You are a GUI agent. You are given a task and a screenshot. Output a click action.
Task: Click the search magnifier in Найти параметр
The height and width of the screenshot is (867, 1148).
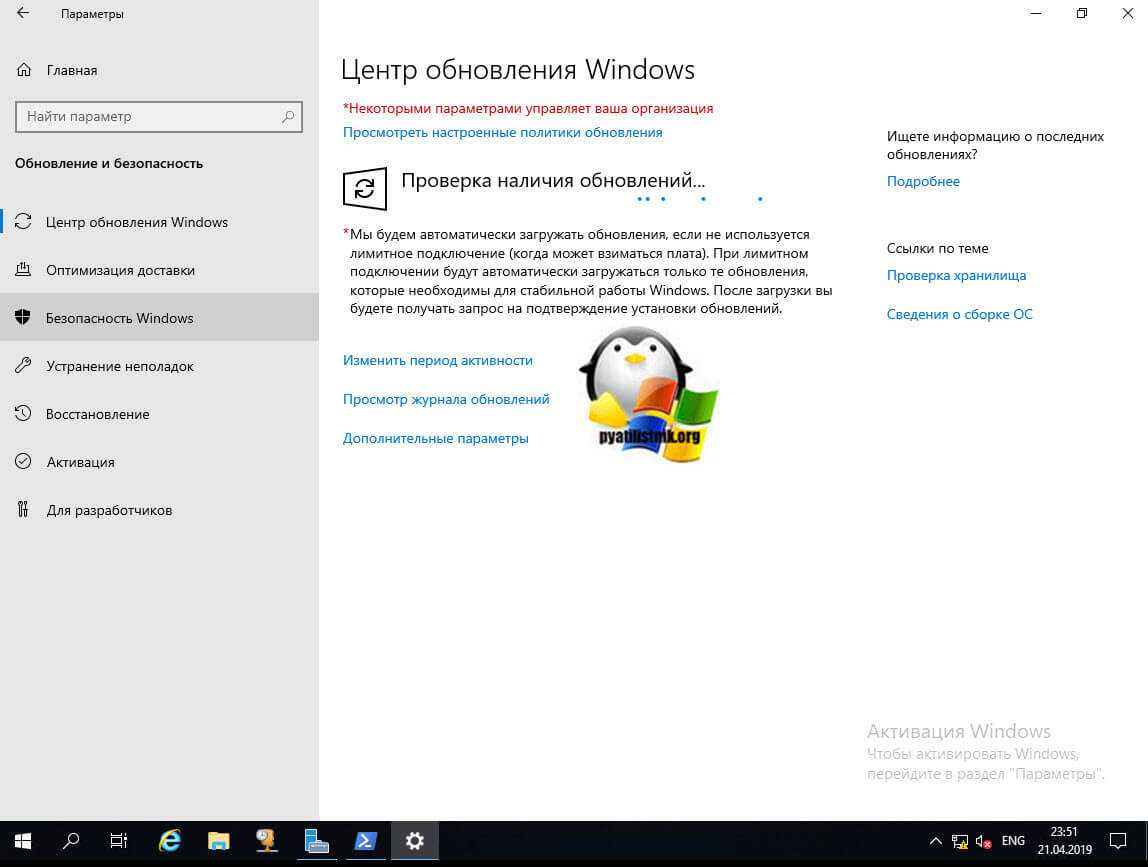point(288,117)
